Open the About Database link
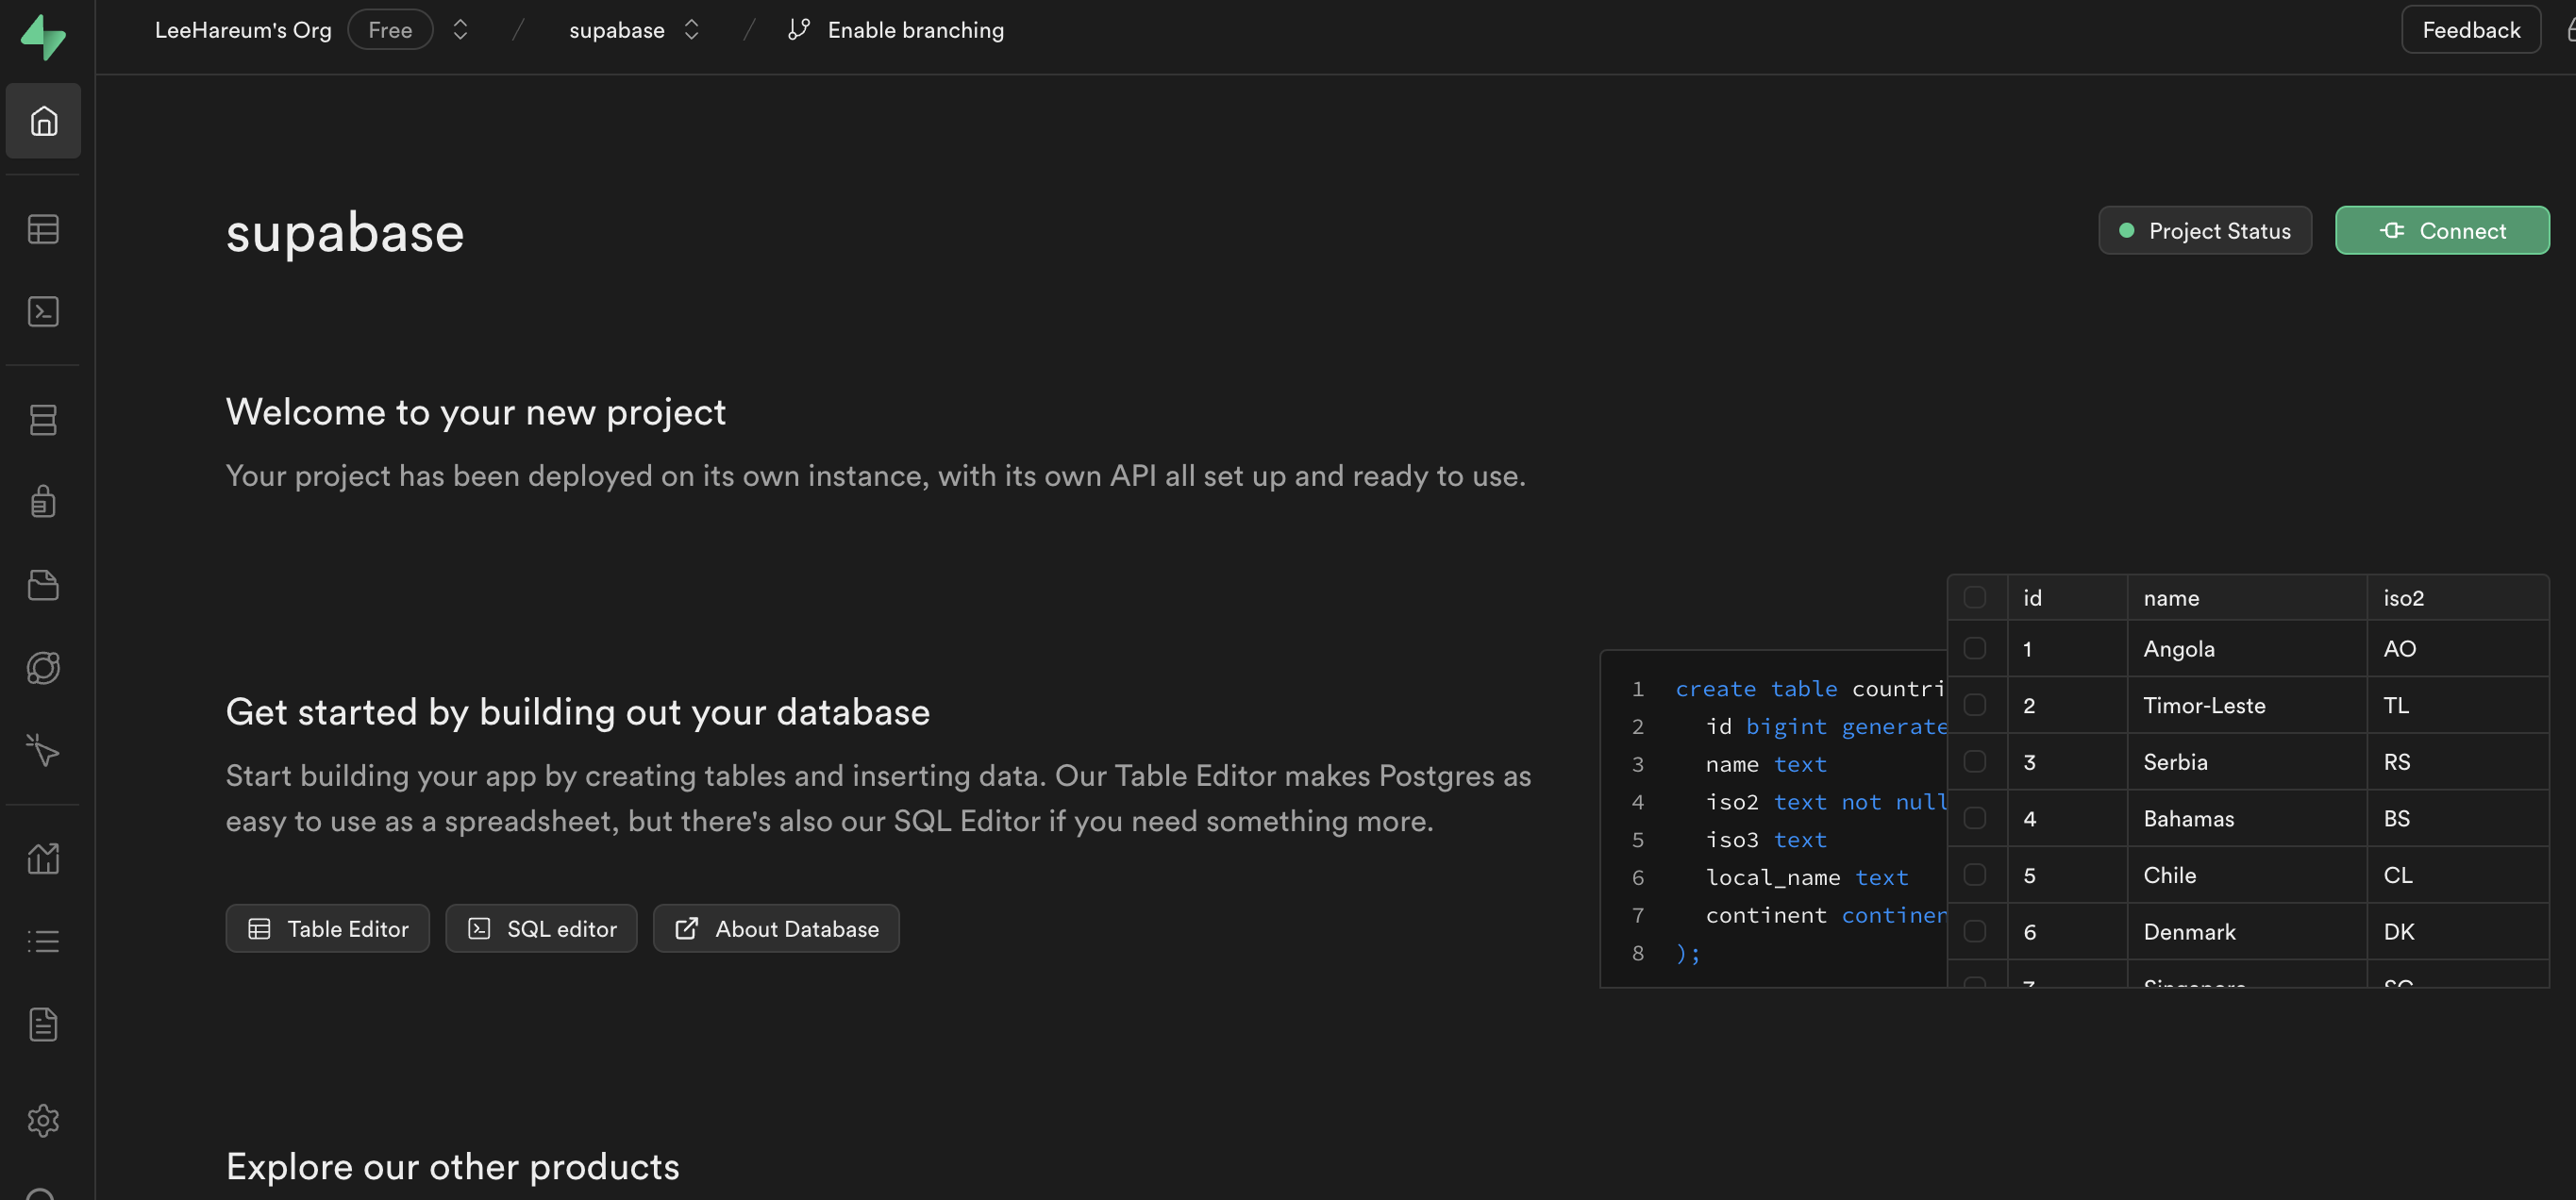This screenshot has height=1200, width=2576. 776,929
